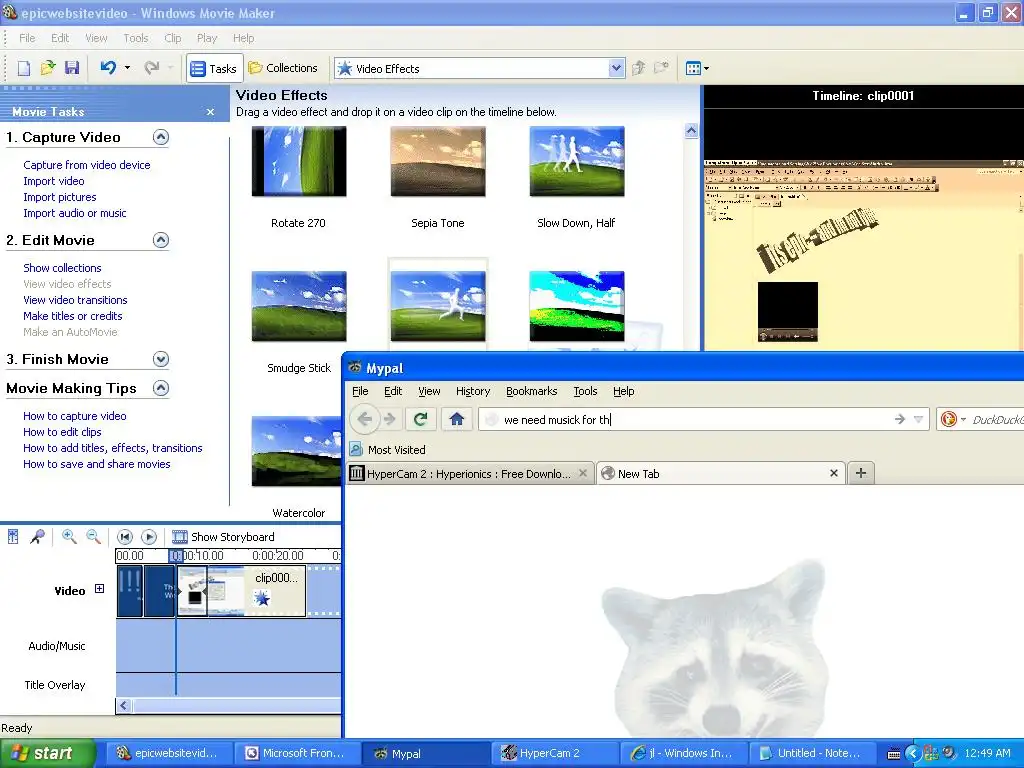Open the Mypal address history dropdown arrow

point(918,419)
